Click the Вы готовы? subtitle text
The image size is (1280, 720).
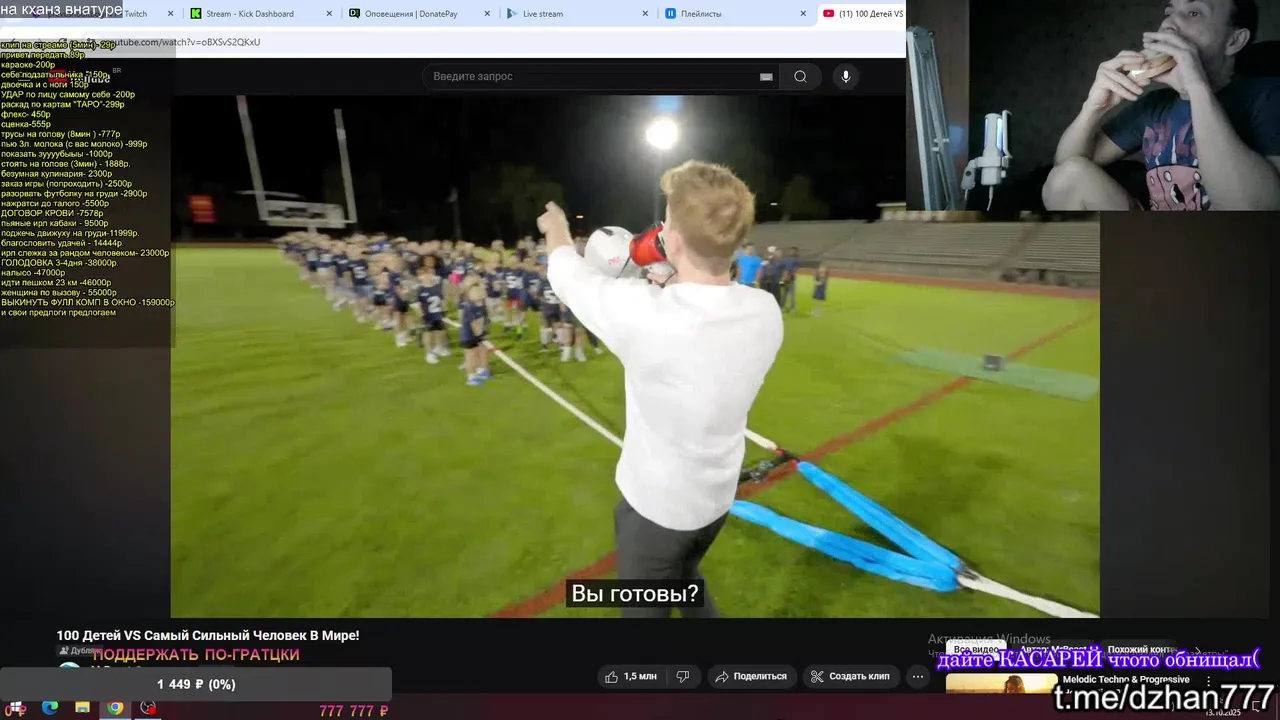click(x=634, y=593)
